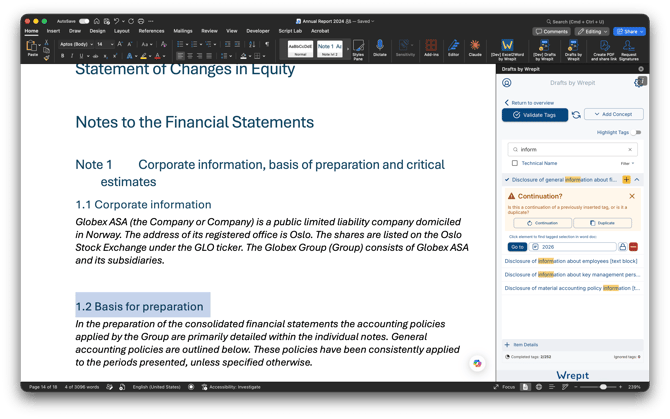Center align the paragraph
The height and width of the screenshot is (419, 670).
[190, 56]
